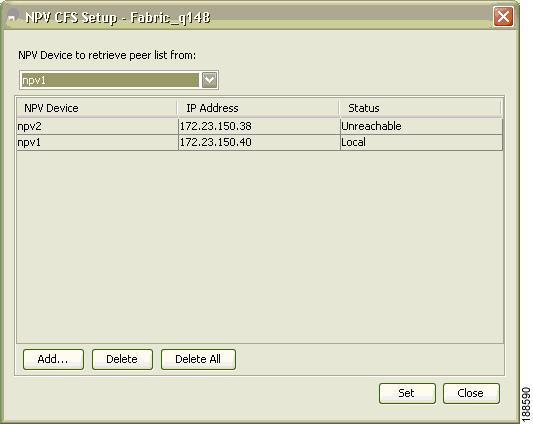Click the Delete button
Image resolution: width=533 pixels, height=424 pixels.
[122, 359]
